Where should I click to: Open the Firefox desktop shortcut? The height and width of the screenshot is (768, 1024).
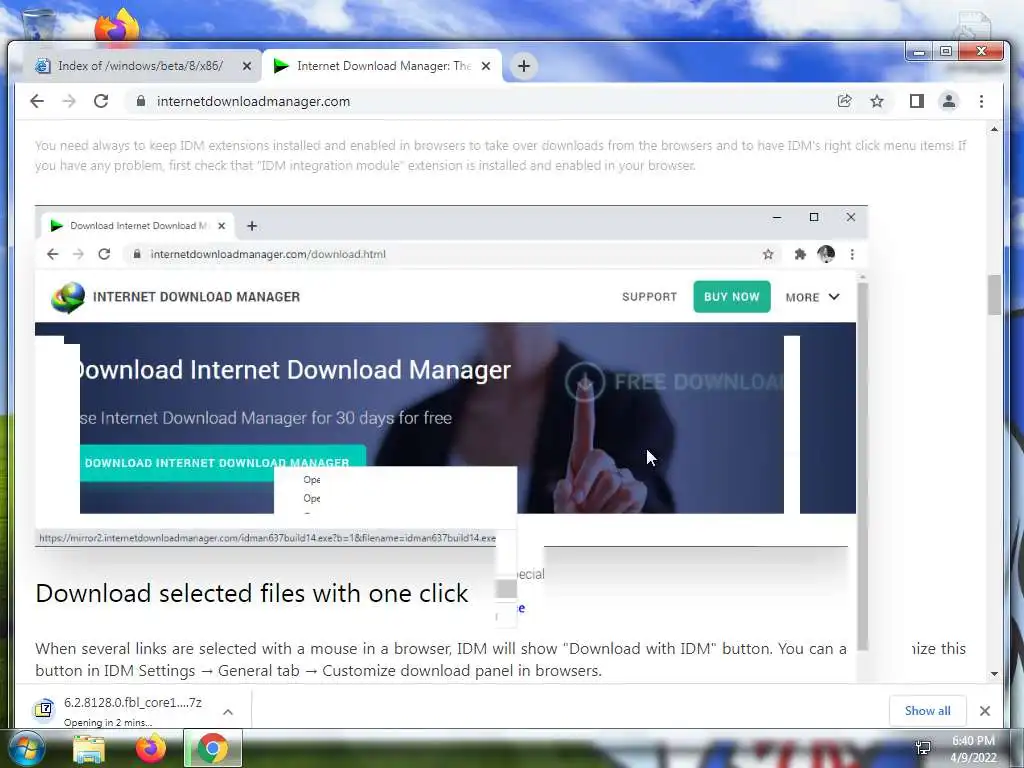117,26
